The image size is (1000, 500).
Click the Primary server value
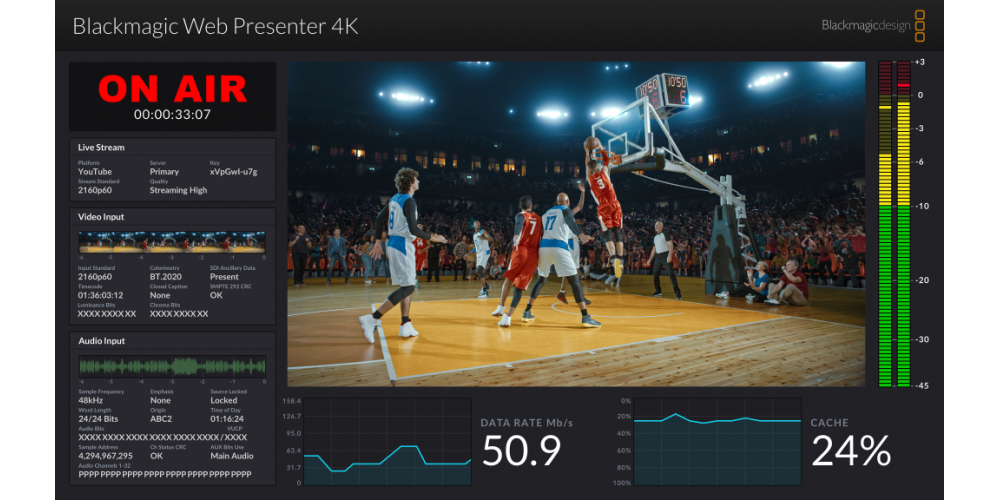(x=164, y=172)
